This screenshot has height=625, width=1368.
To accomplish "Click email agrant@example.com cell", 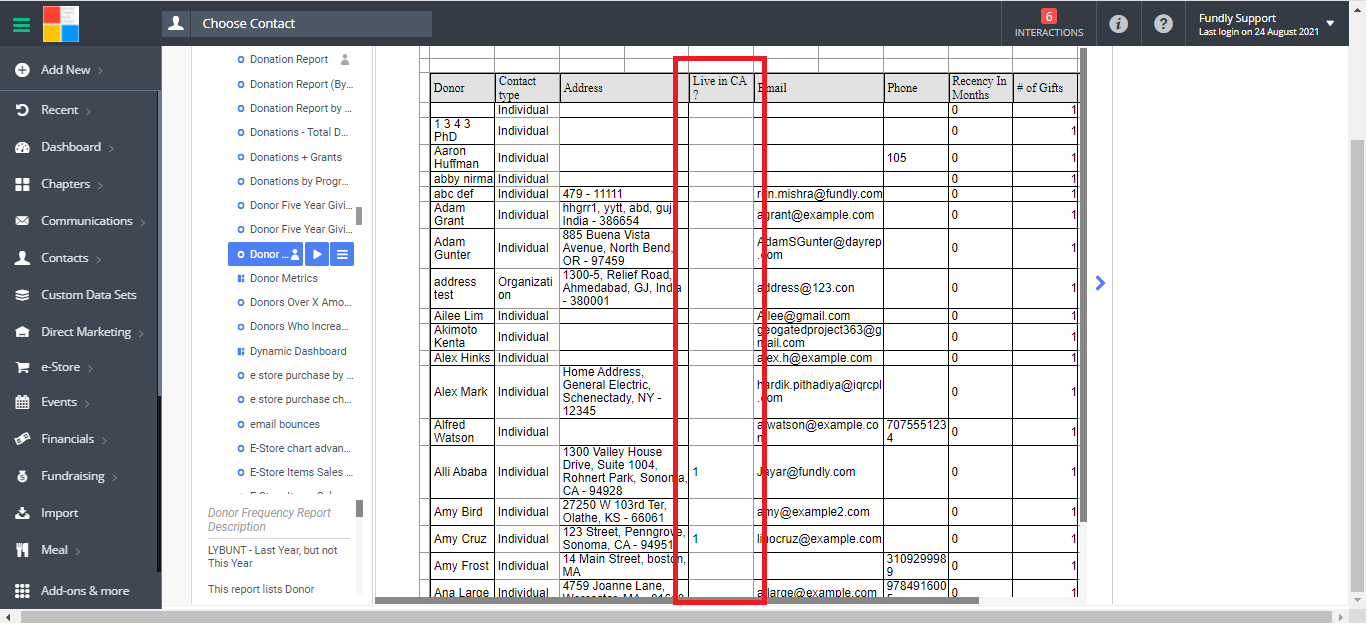I will click(x=818, y=215).
